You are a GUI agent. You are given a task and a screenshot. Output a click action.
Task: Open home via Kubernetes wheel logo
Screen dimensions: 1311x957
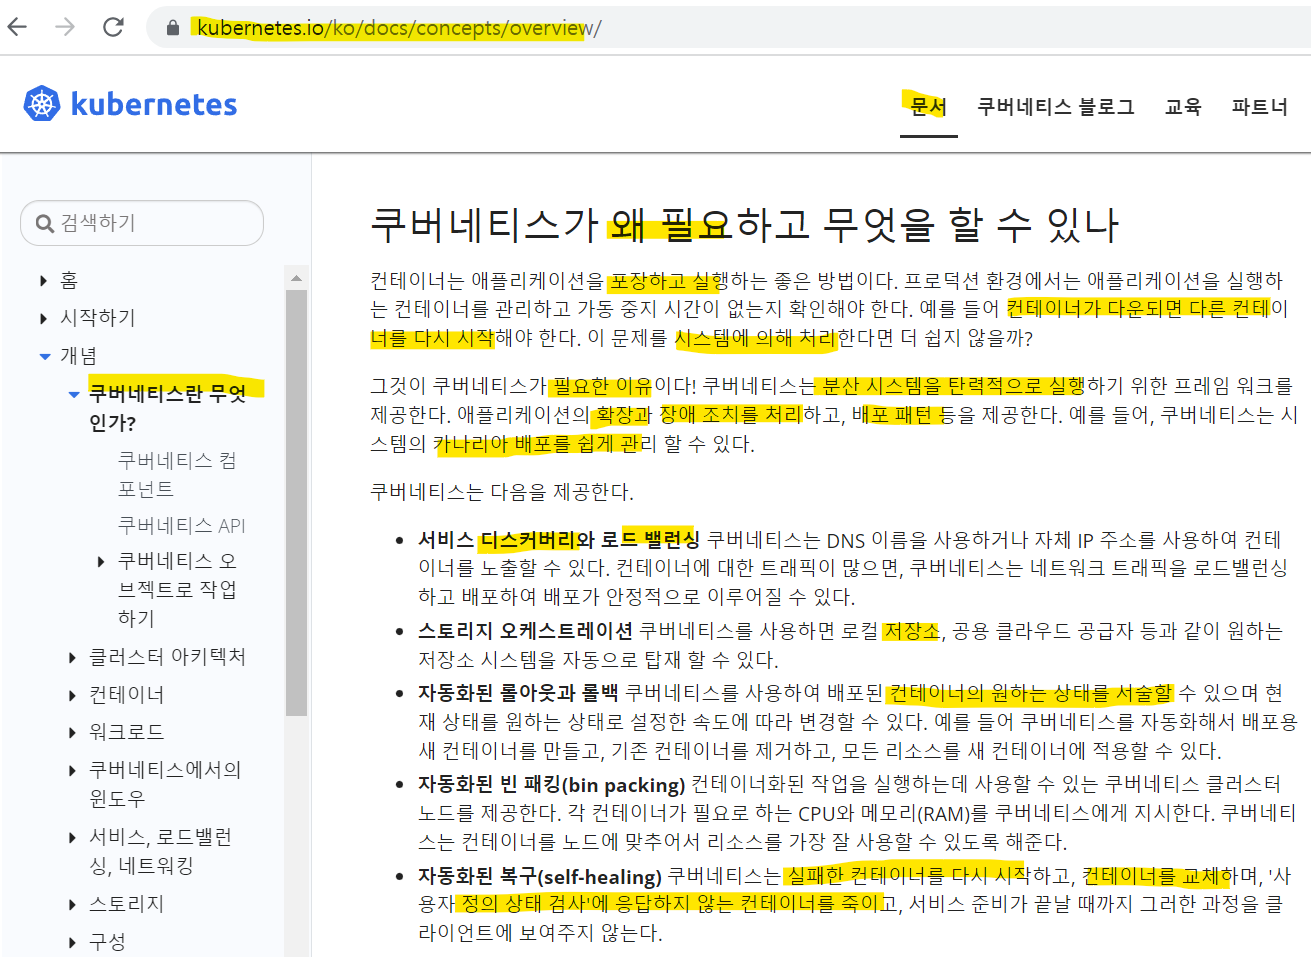(x=42, y=104)
